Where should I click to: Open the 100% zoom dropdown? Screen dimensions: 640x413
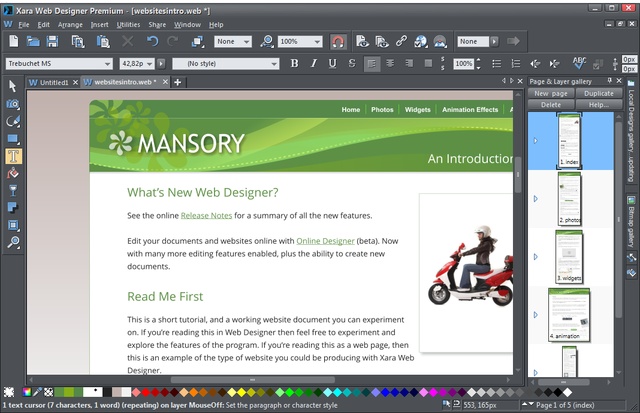(x=317, y=42)
